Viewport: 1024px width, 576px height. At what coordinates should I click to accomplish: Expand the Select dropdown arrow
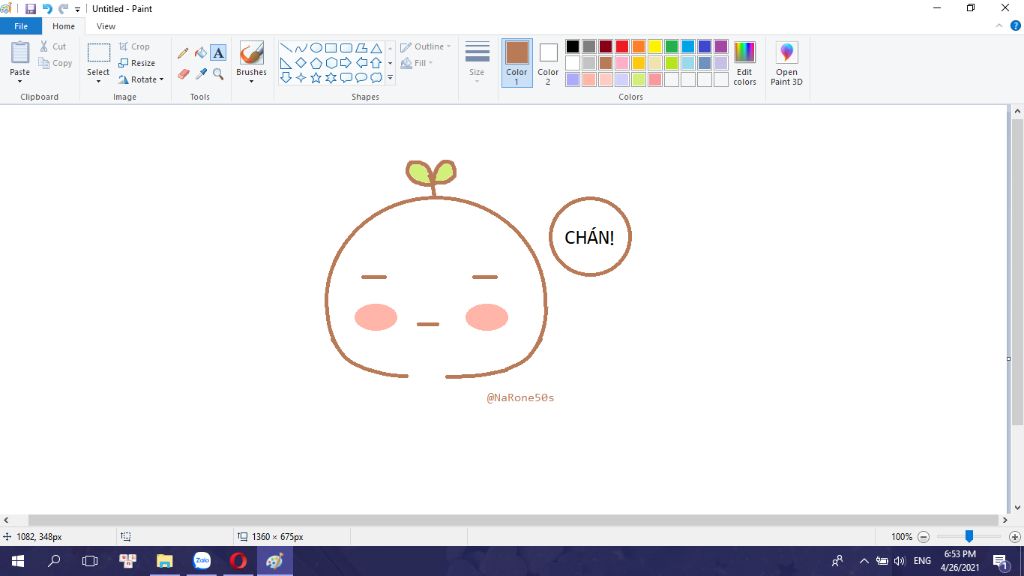coord(99,82)
